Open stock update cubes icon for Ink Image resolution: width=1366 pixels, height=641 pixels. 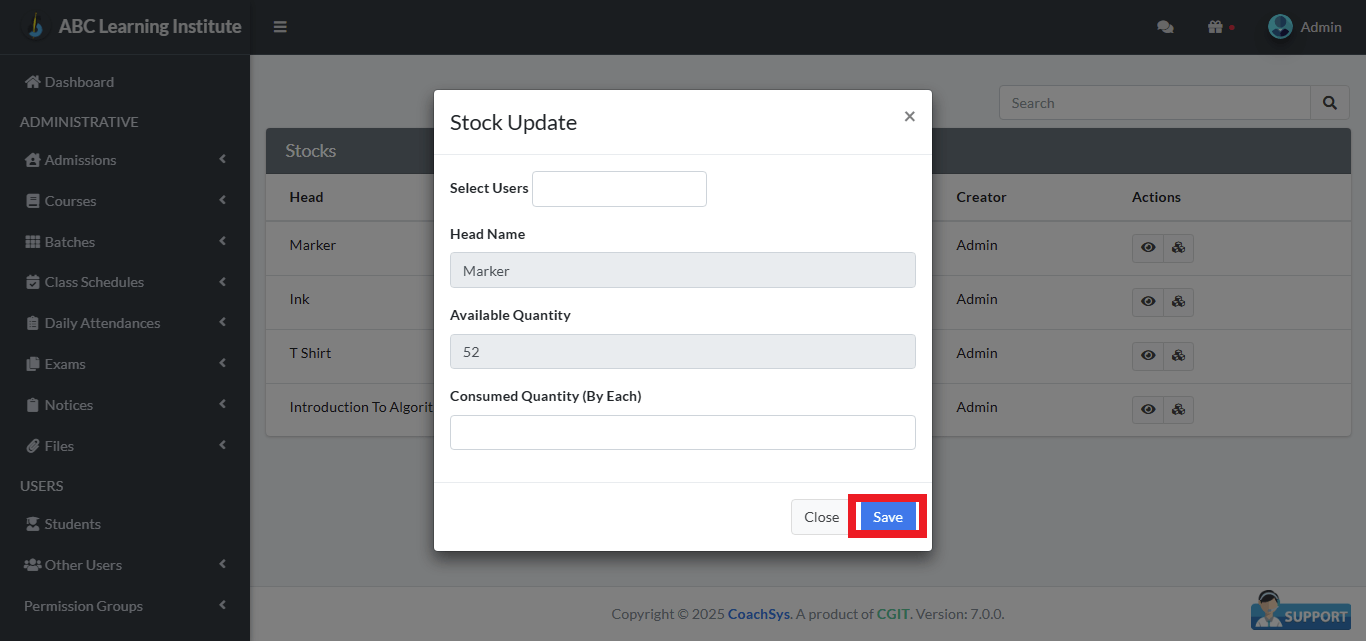pyautogui.click(x=1178, y=301)
